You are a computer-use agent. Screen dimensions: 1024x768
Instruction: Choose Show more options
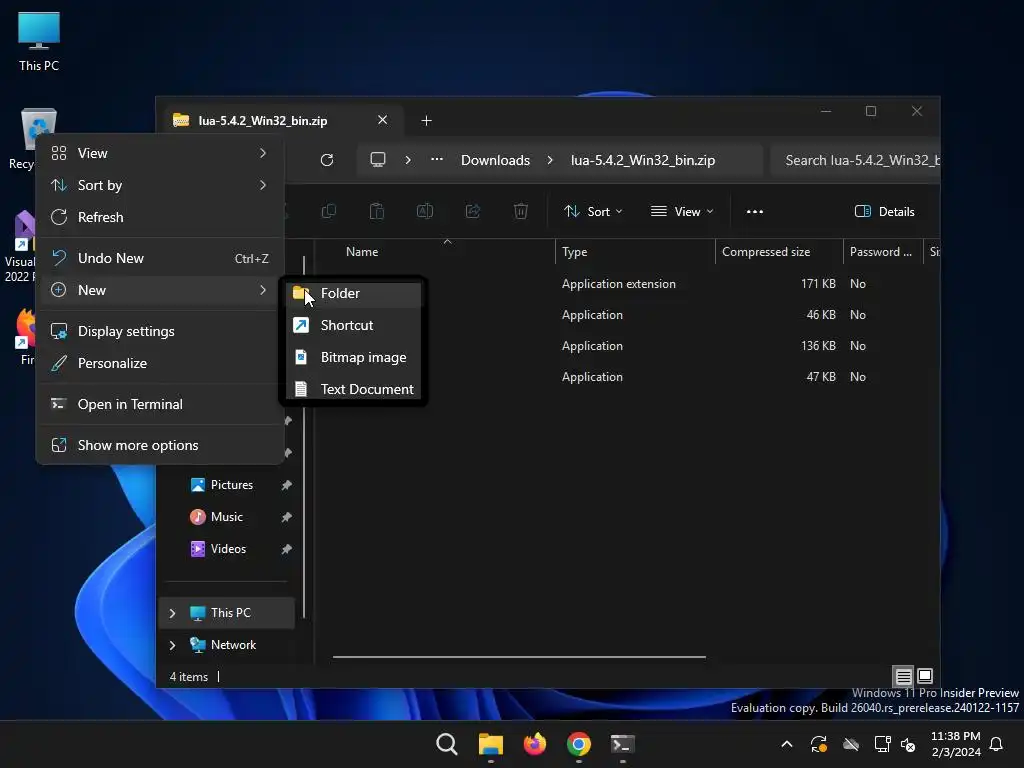pos(161,445)
